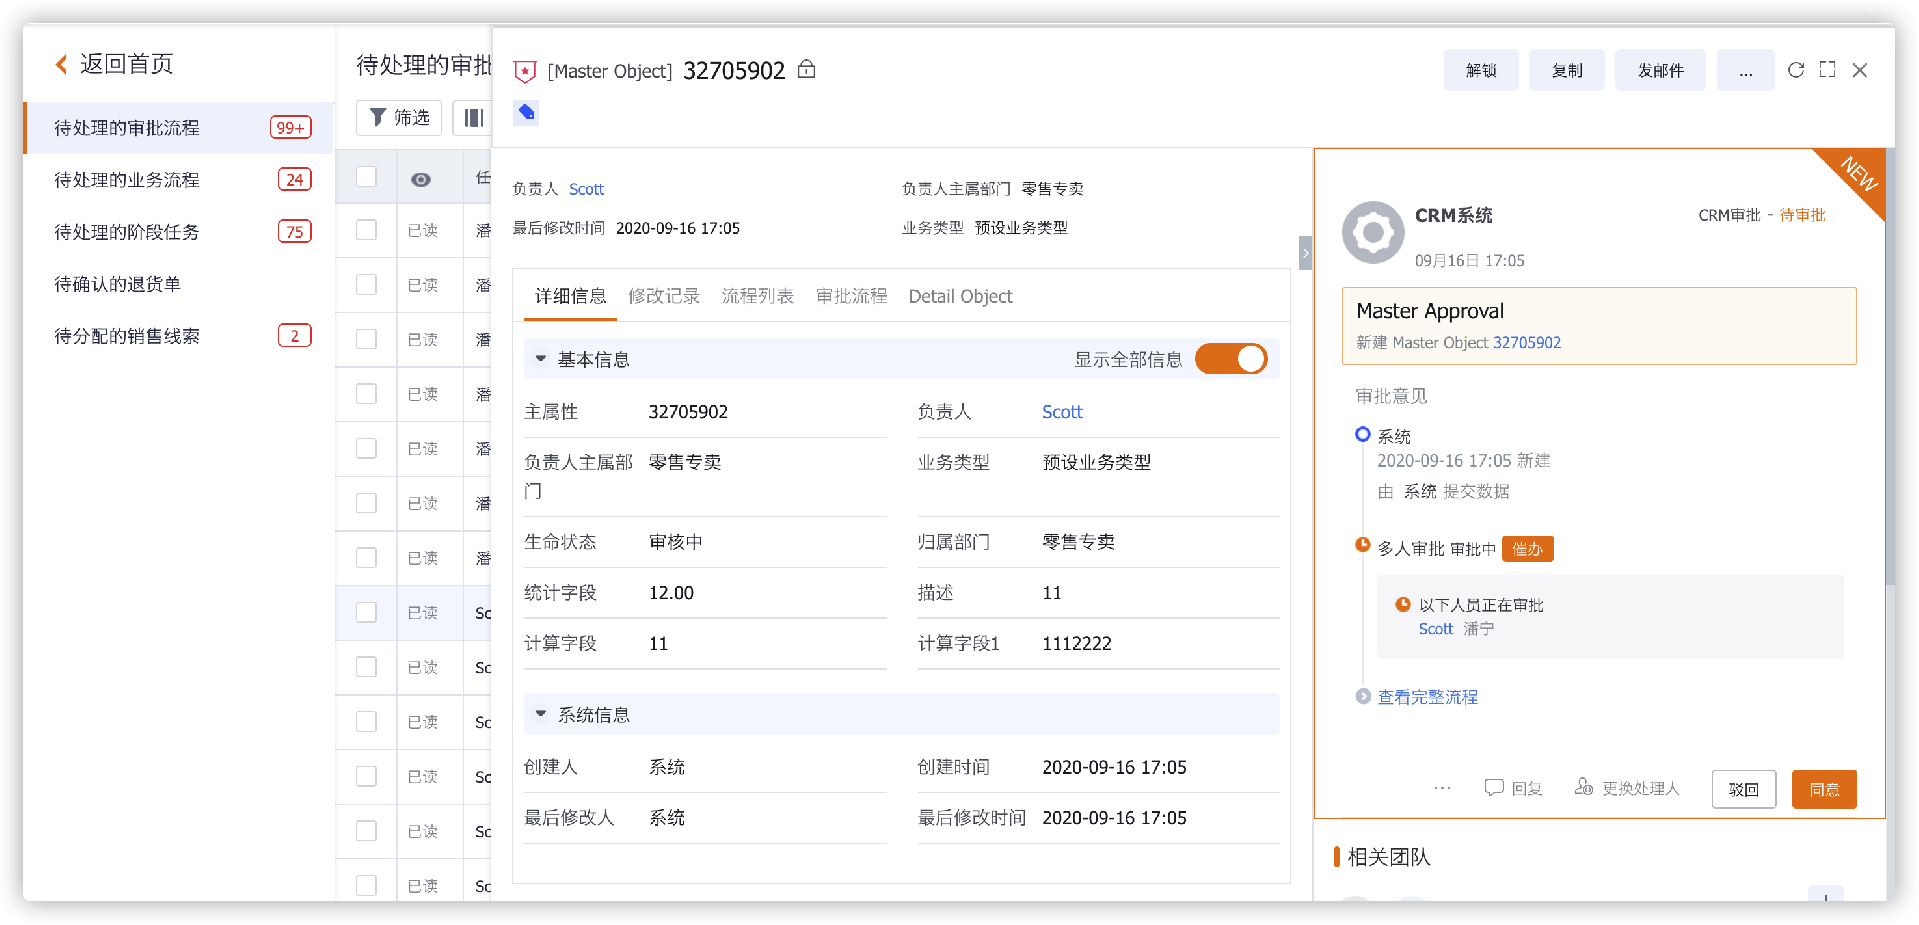Click the orange 同意 approve button
The width and height of the screenshot is (1919, 925).
click(x=1824, y=789)
